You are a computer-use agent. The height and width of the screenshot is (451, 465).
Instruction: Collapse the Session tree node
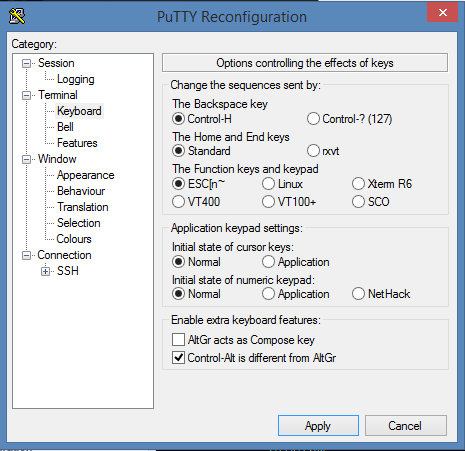point(26,63)
